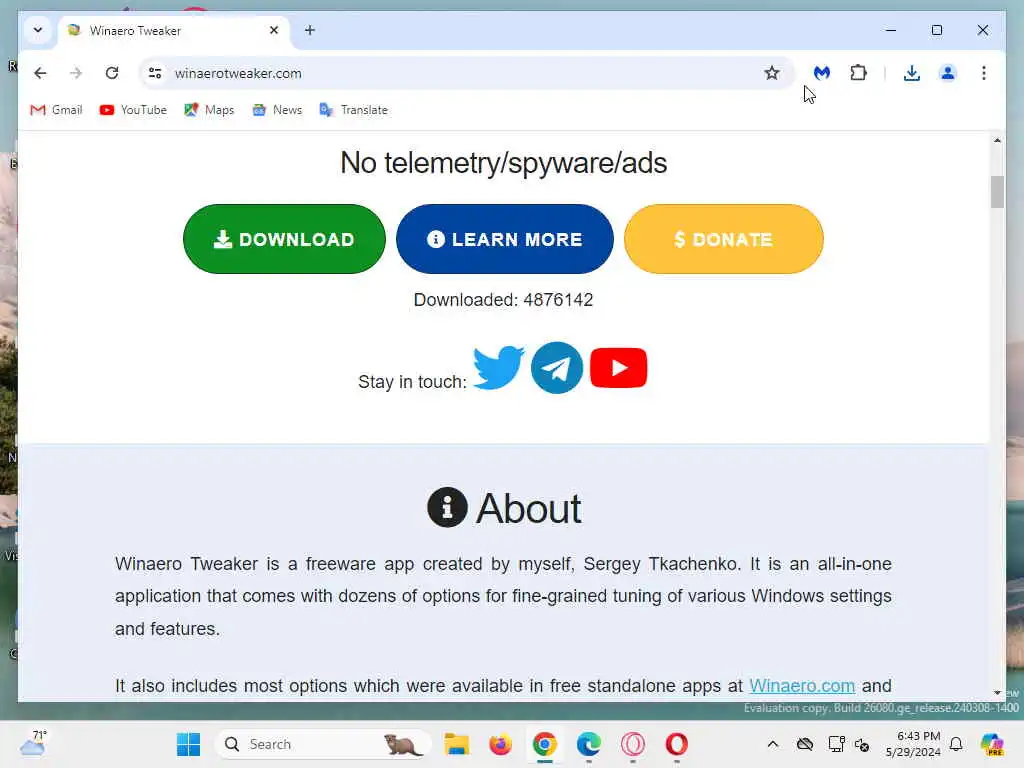Reload the Winaero Tweaker page
This screenshot has width=1024, height=768.
pyautogui.click(x=112, y=73)
